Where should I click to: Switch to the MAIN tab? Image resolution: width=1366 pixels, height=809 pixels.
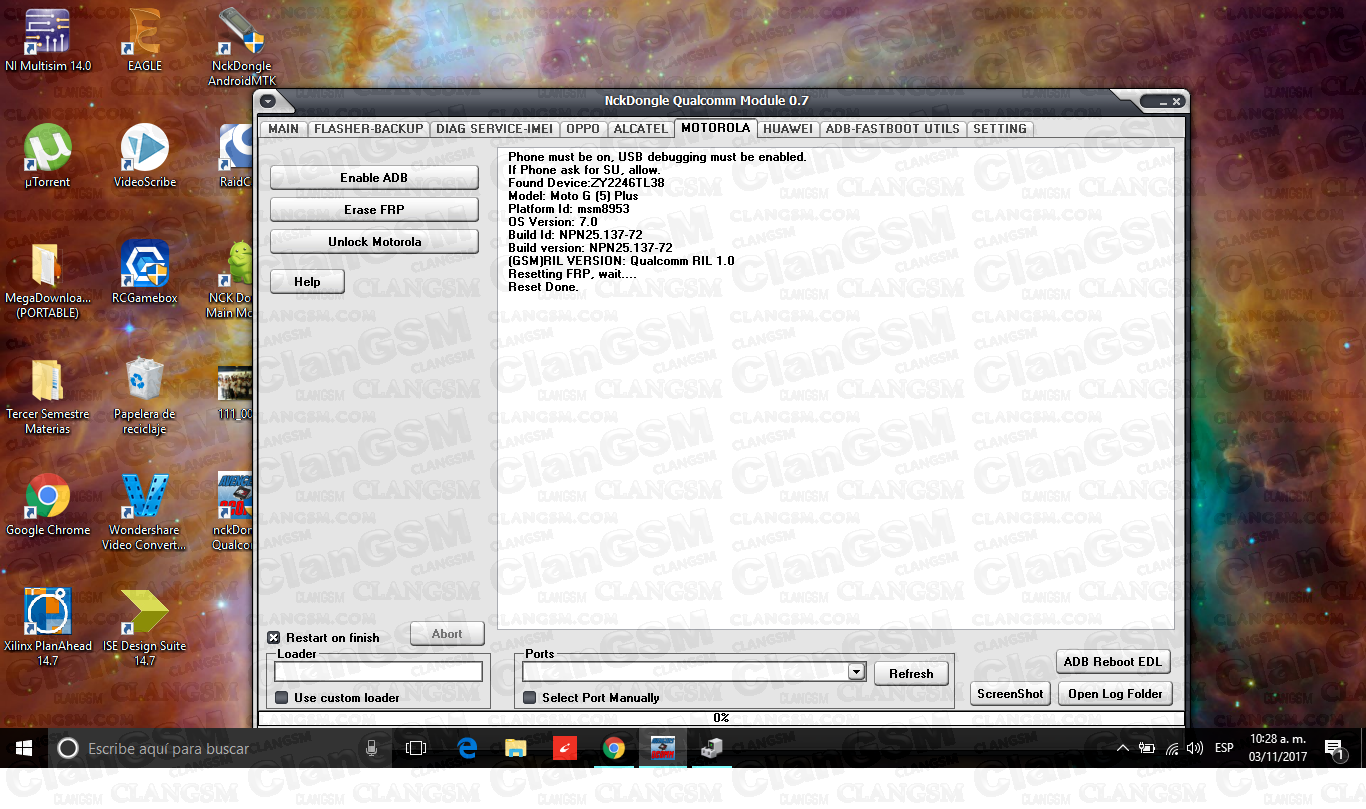coord(284,129)
